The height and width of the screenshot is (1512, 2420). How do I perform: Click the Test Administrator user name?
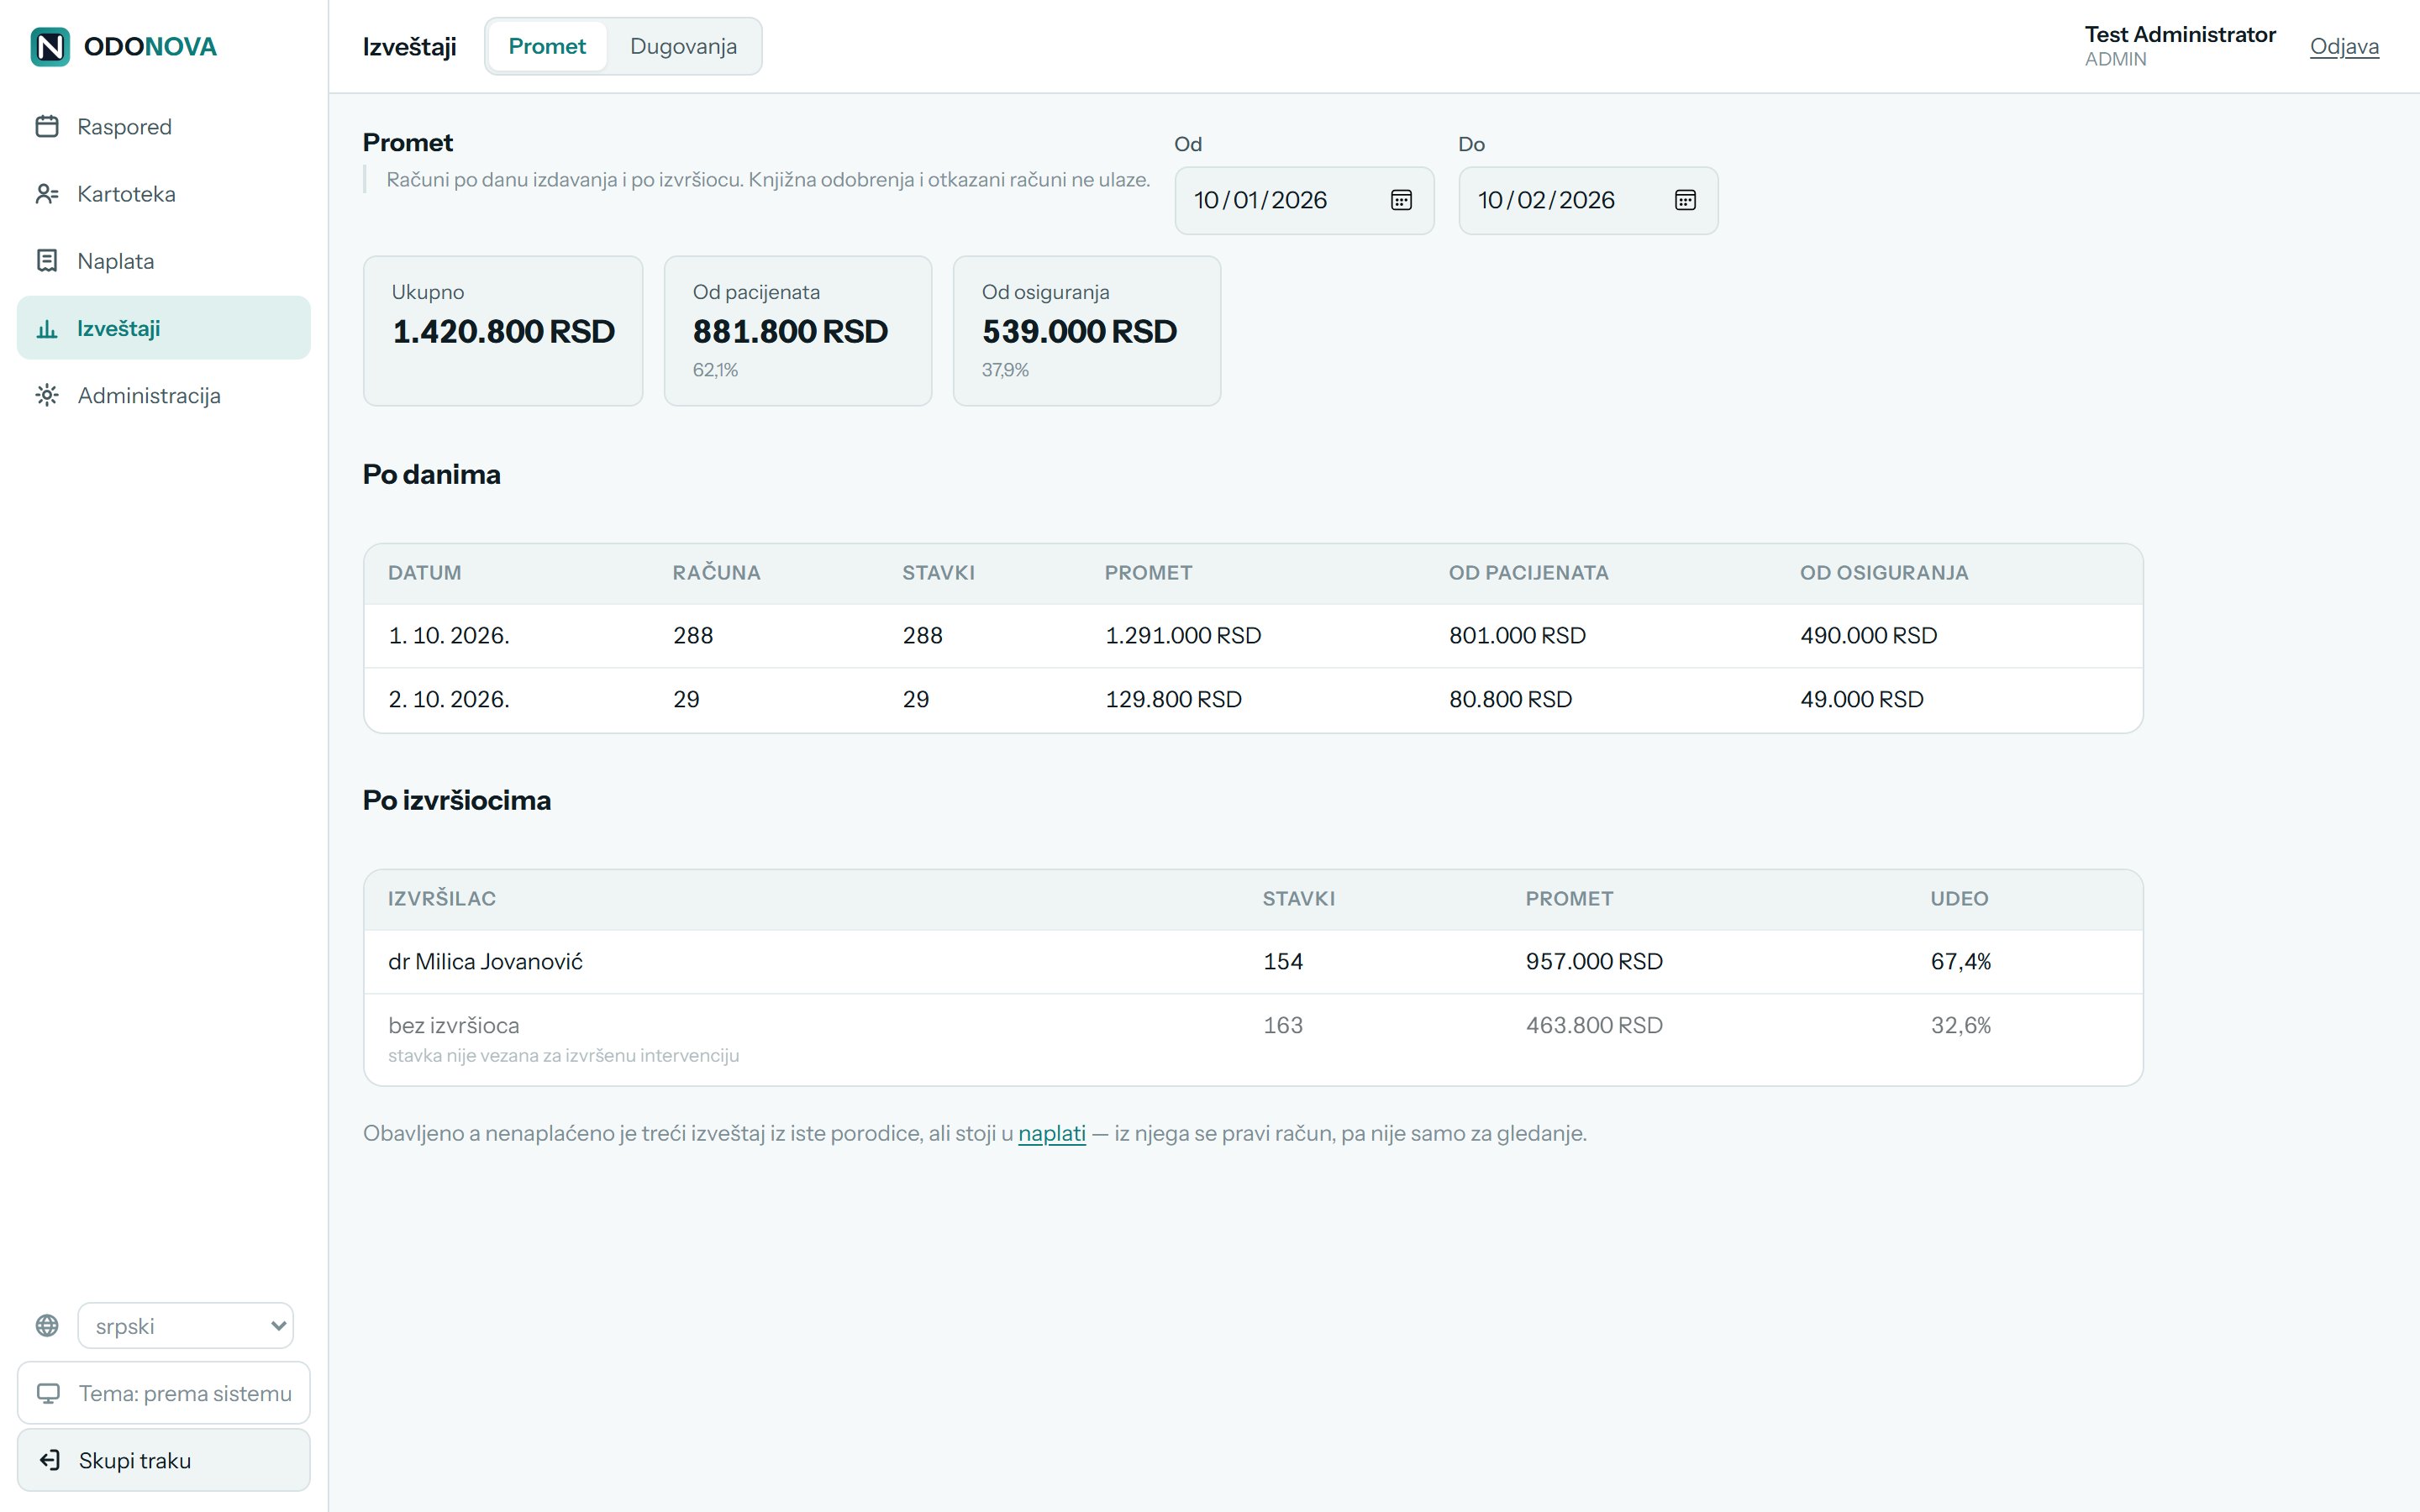[x=2180, y=34]
